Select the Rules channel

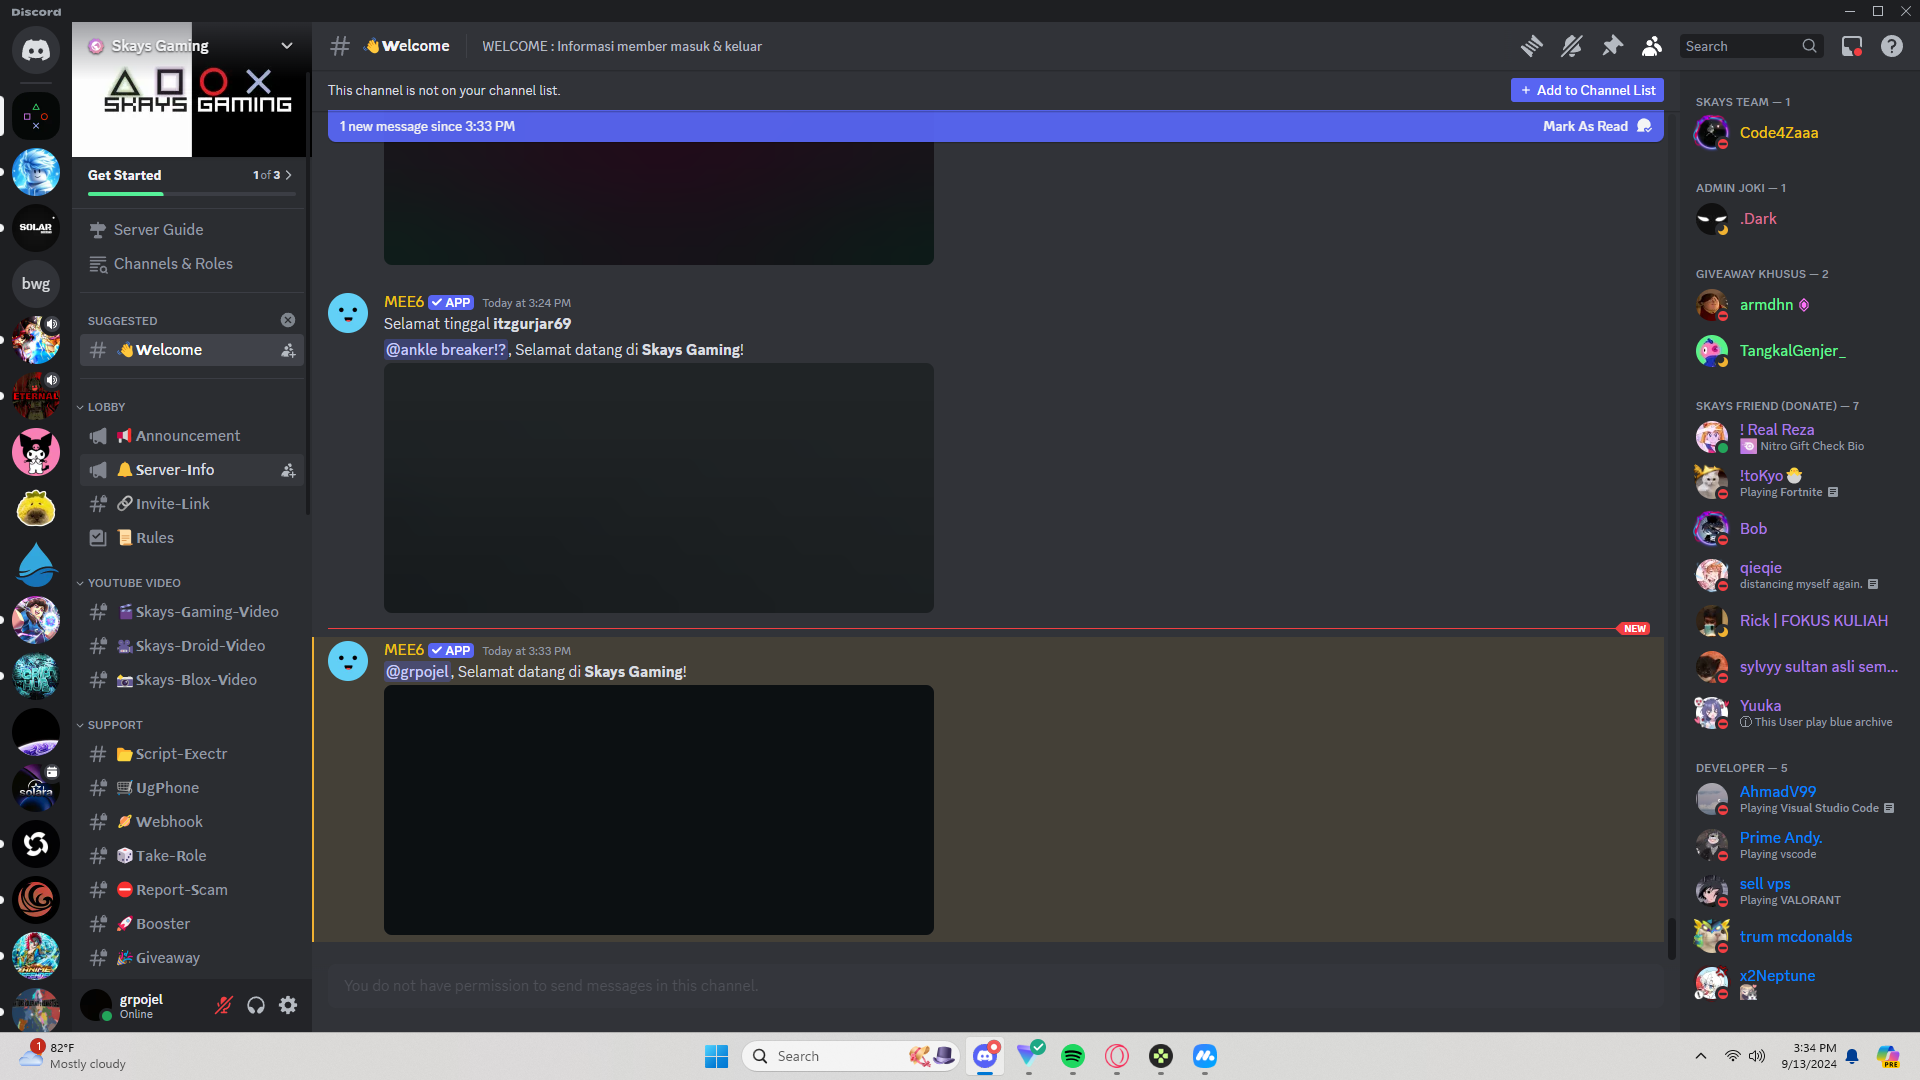click(x=192, y=538)
